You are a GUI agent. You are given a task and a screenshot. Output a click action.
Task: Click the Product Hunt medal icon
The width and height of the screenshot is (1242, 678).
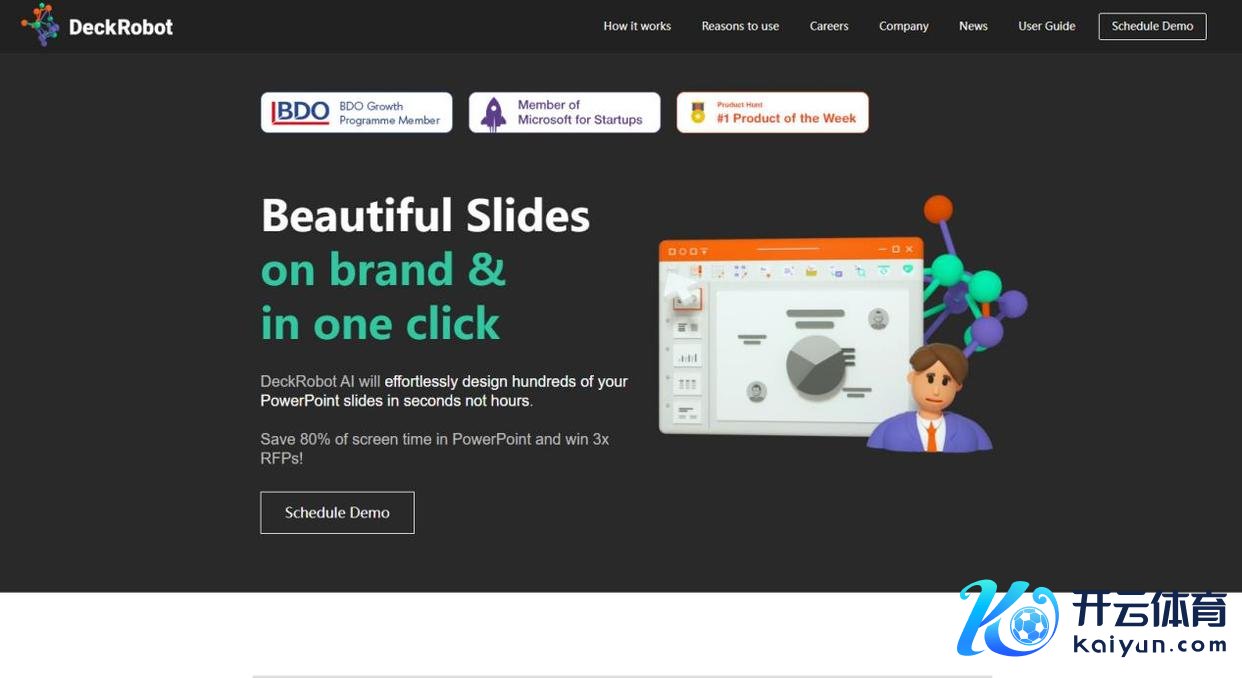pos(697,115)
